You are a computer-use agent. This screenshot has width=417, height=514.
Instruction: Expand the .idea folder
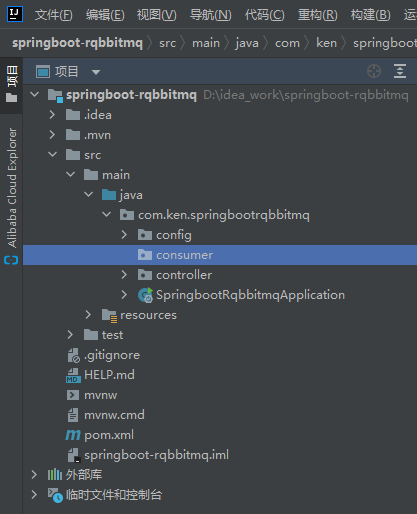[52, 115]
